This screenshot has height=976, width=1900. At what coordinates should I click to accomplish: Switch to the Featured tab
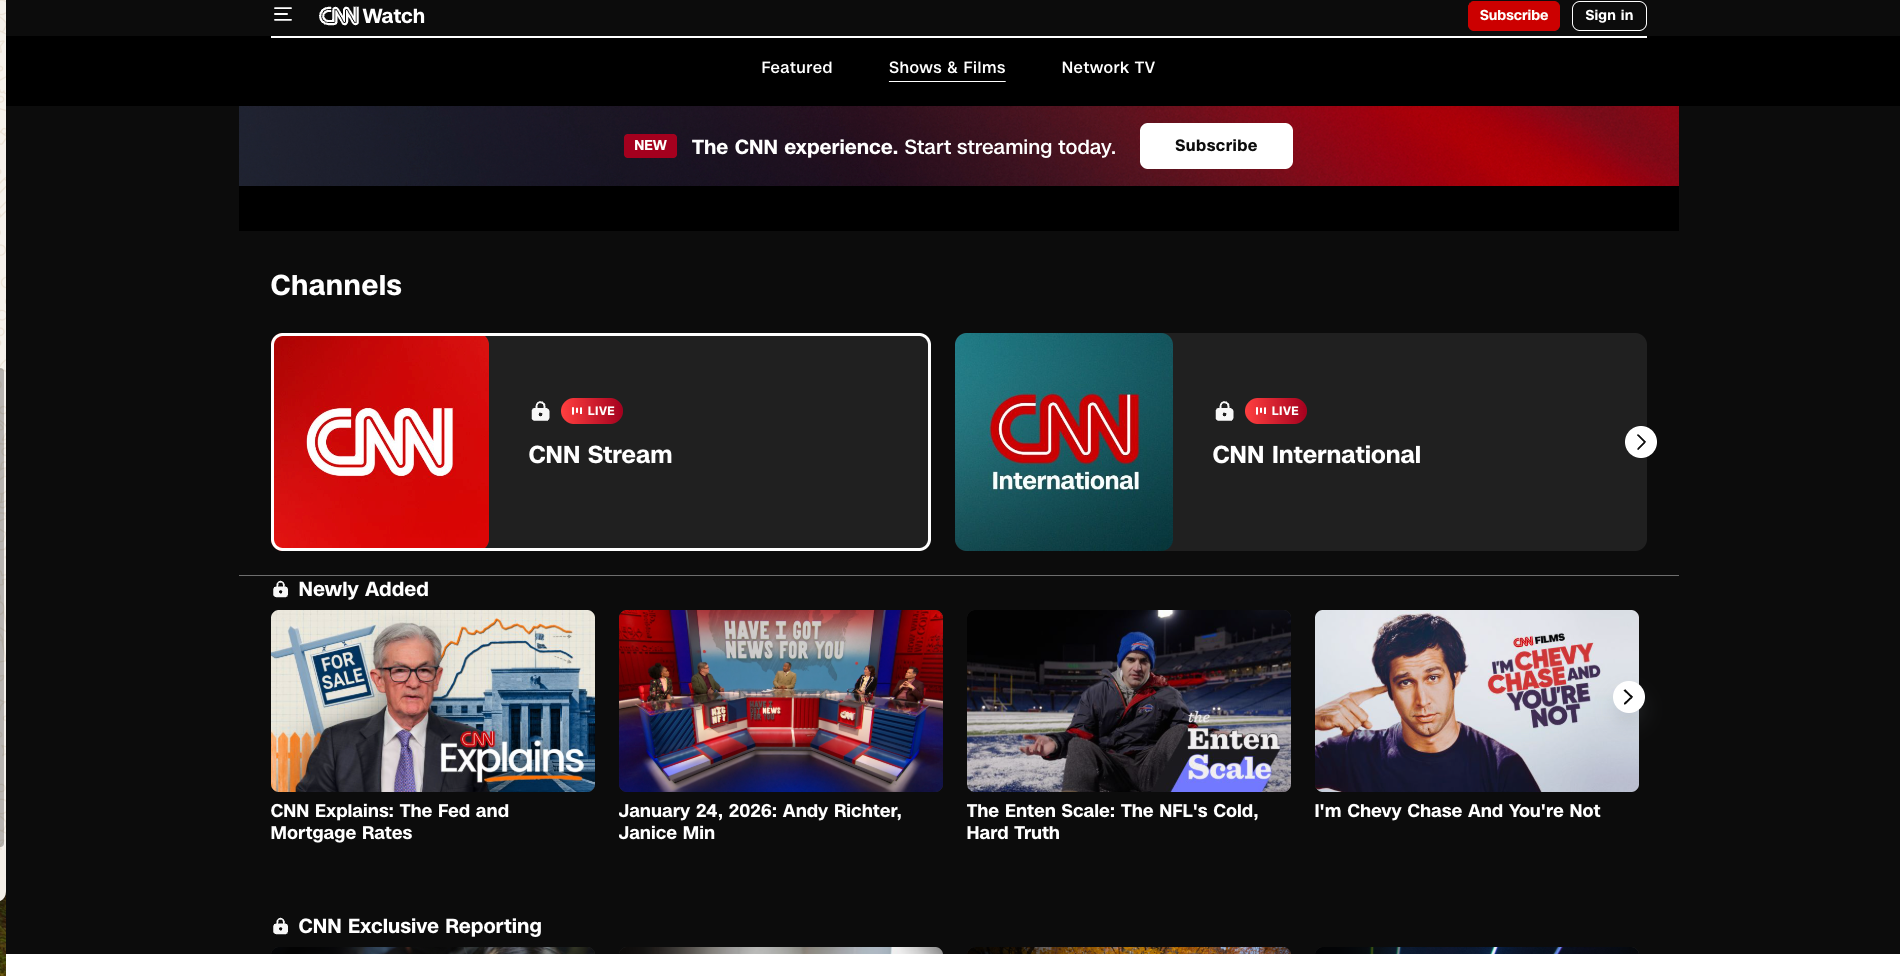click(x=796, y=68)
